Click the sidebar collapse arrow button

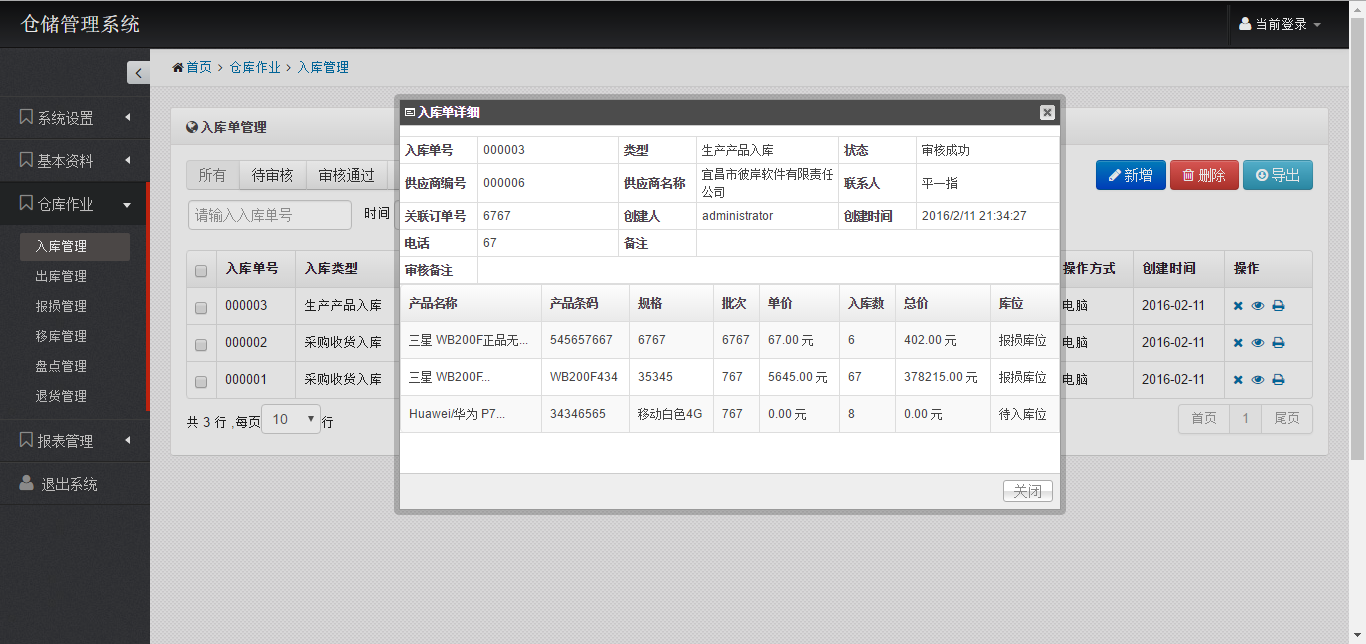138,72
